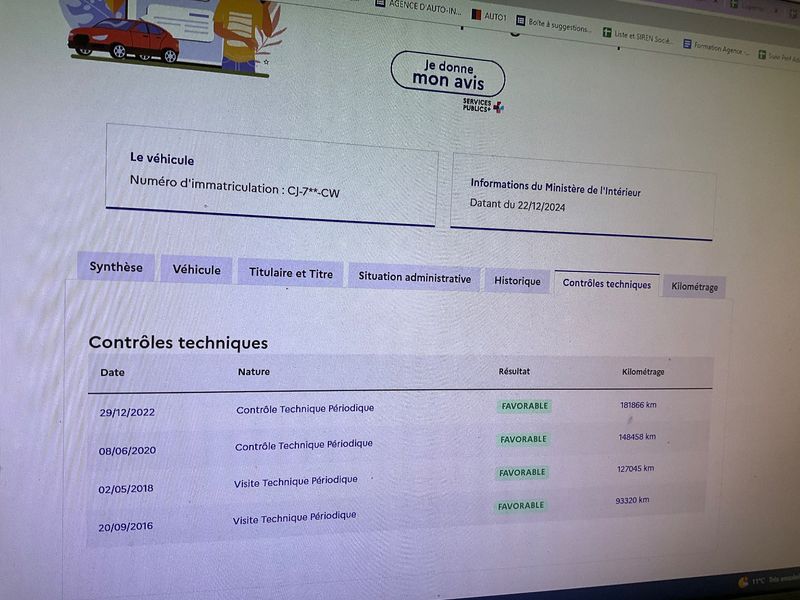
Task: Click the Résultat column header
Action: point(514,371)
